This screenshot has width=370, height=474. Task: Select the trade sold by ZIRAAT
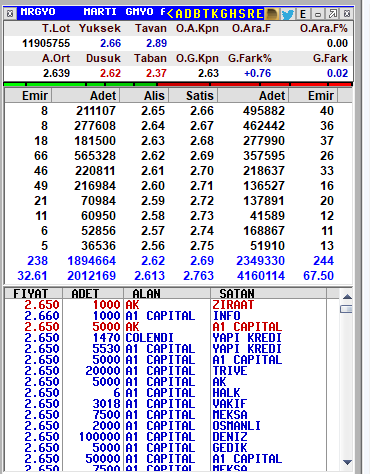point(166,305)
